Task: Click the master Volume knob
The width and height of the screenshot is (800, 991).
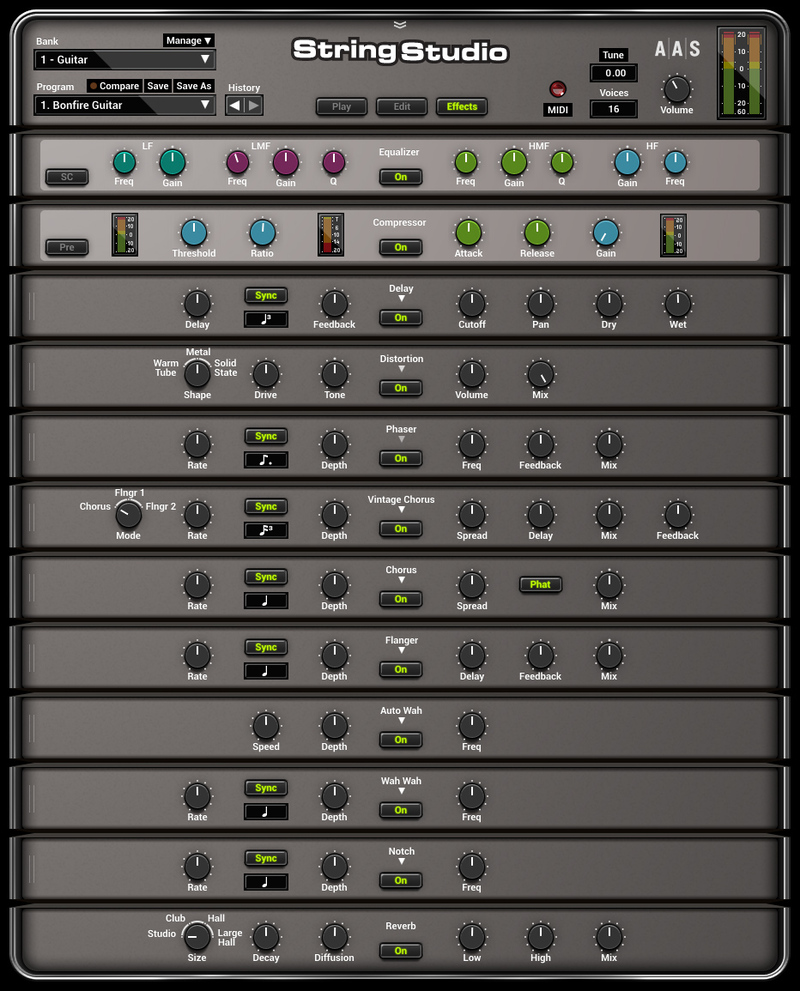Action: (677, 90)
